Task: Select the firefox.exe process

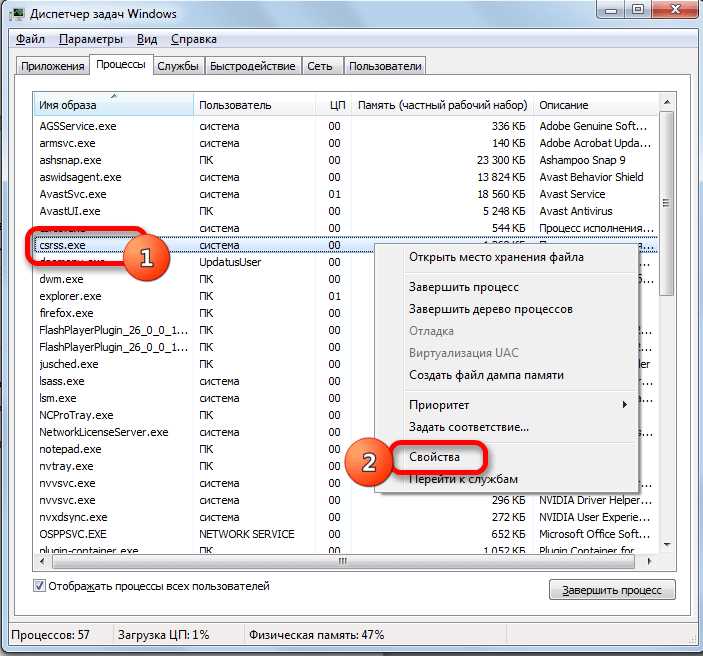Action: 66,313
